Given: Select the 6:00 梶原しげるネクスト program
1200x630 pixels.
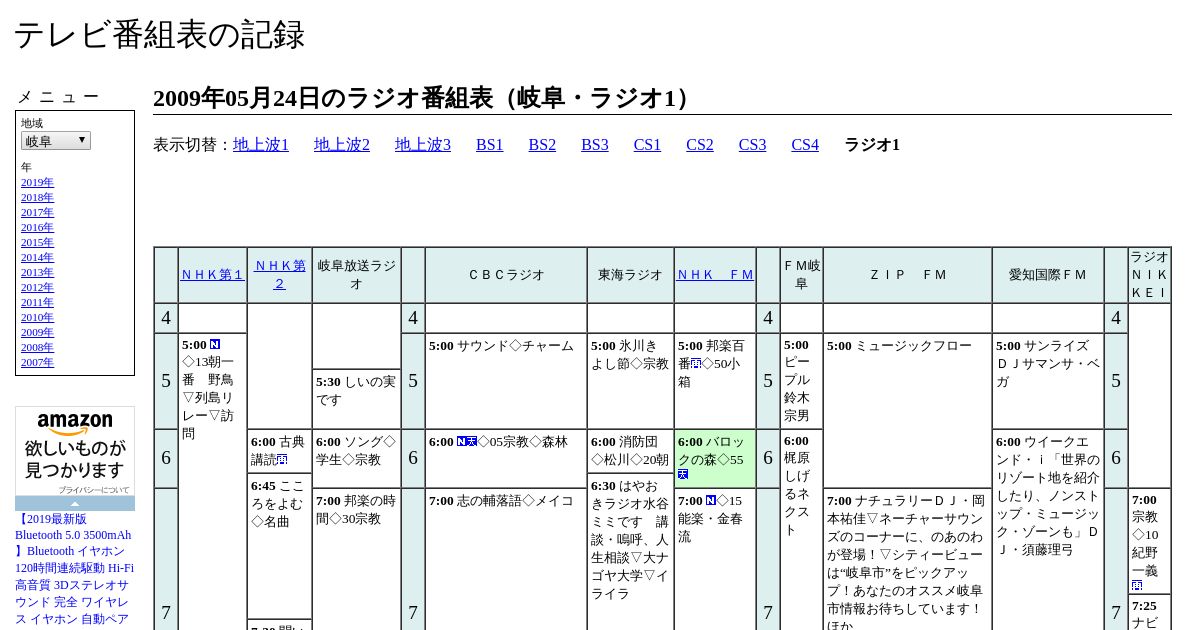Looking at the screenshot, I should click(x=801, y=530).
